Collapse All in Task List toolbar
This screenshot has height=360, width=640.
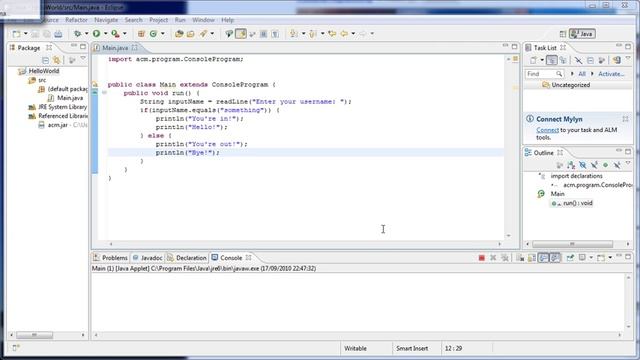point(590,60)
